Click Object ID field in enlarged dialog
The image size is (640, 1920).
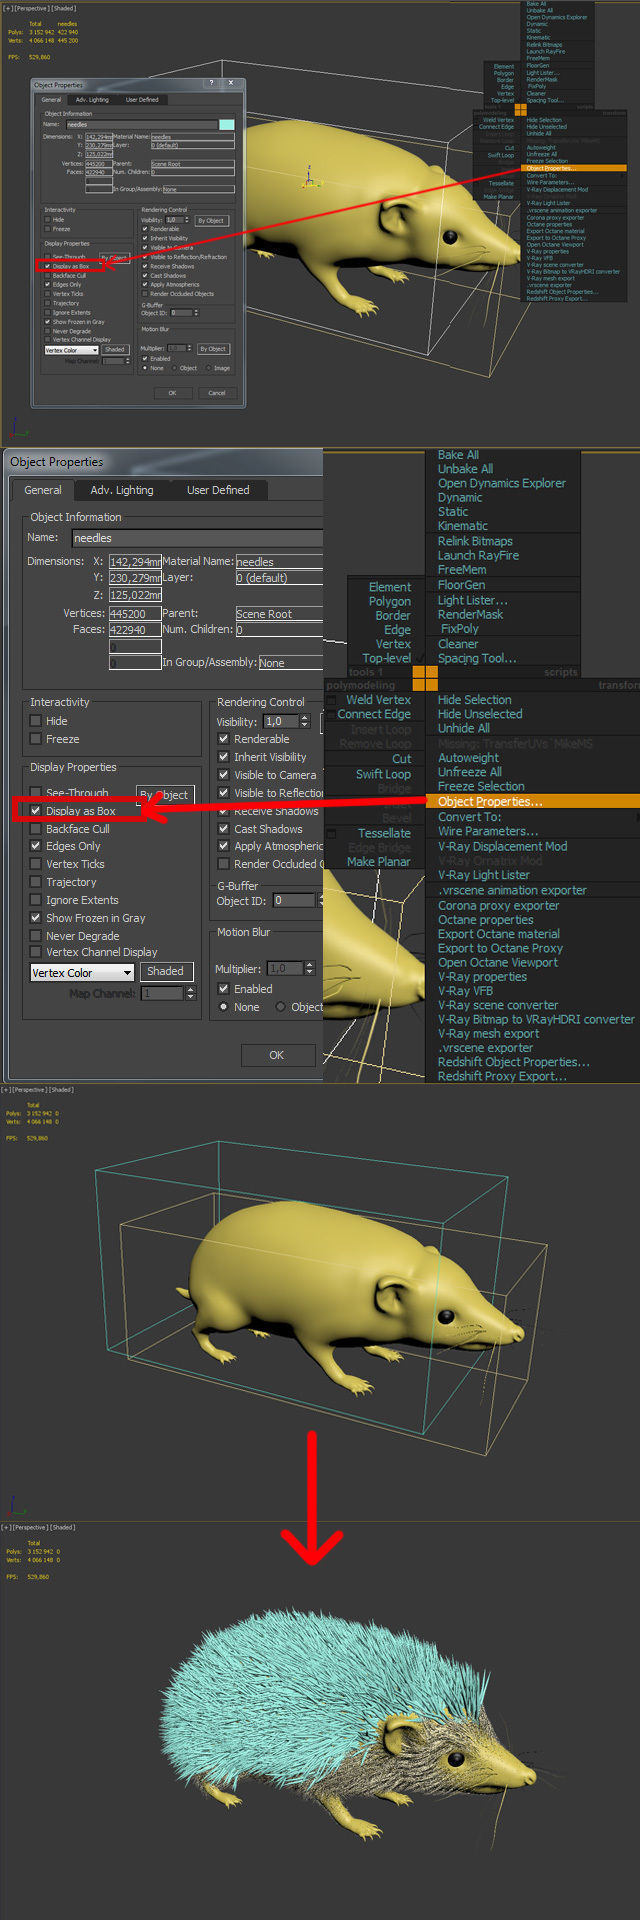click(294, 900)
